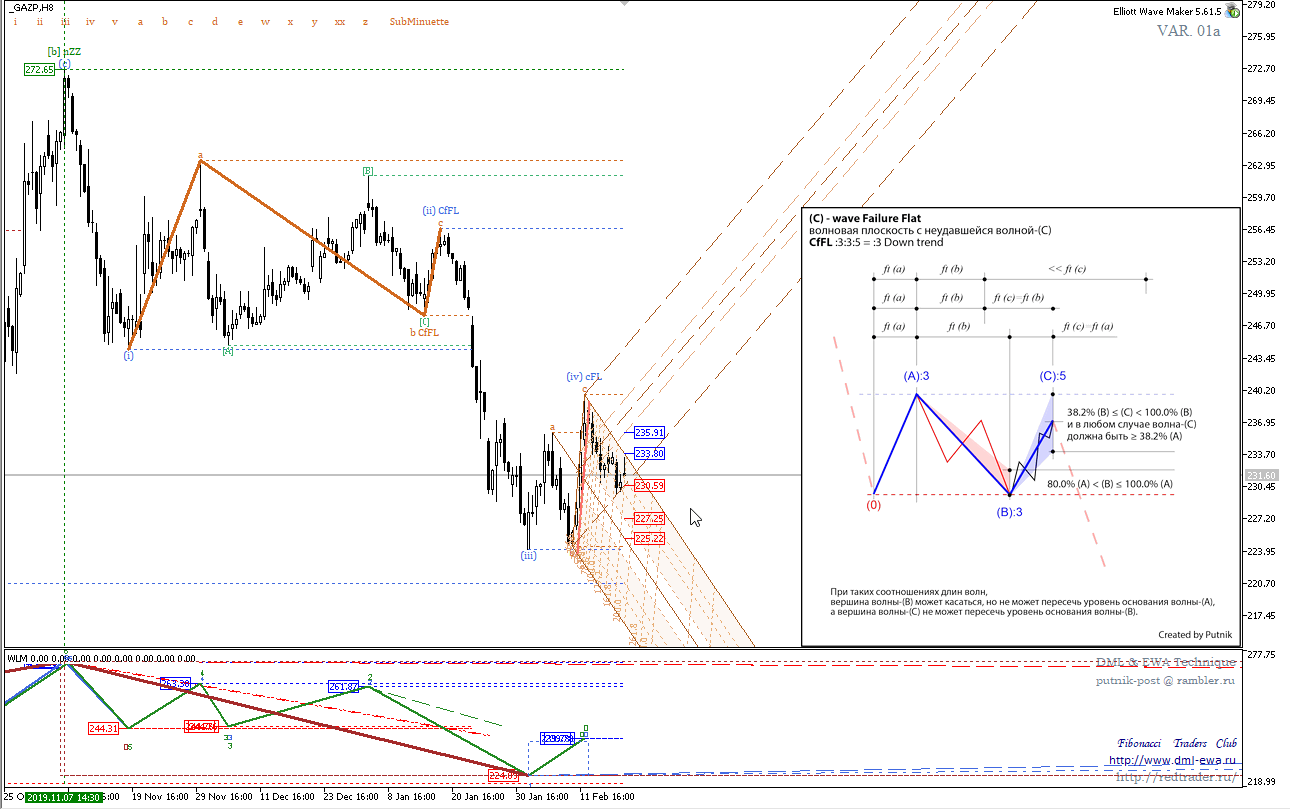Screen dimensions: 1290x810
Task: Choose the 'xx' wave label marker
Action: [x=340, y=21]
